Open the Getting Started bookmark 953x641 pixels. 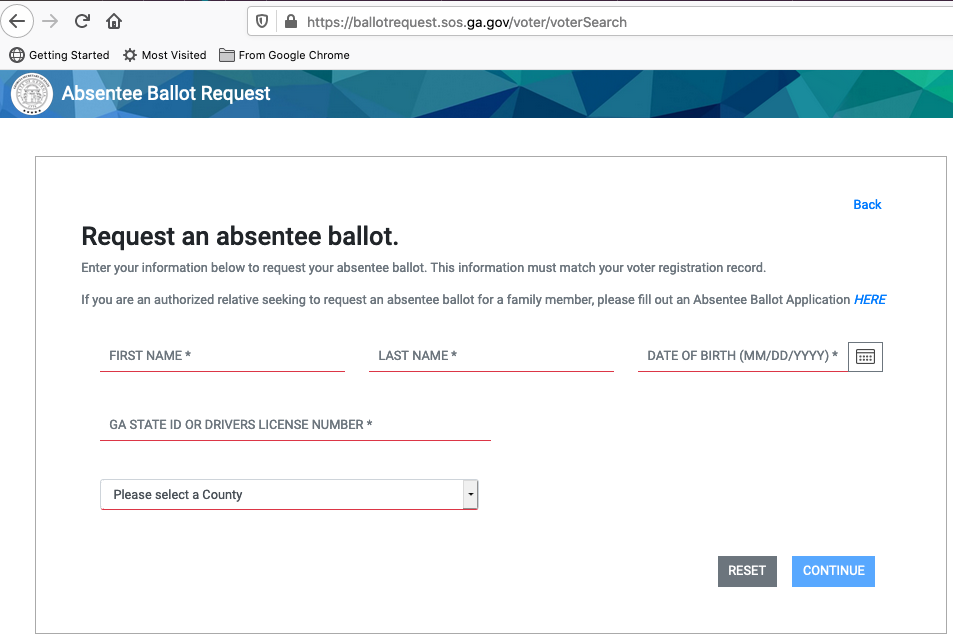click(60, 55)
